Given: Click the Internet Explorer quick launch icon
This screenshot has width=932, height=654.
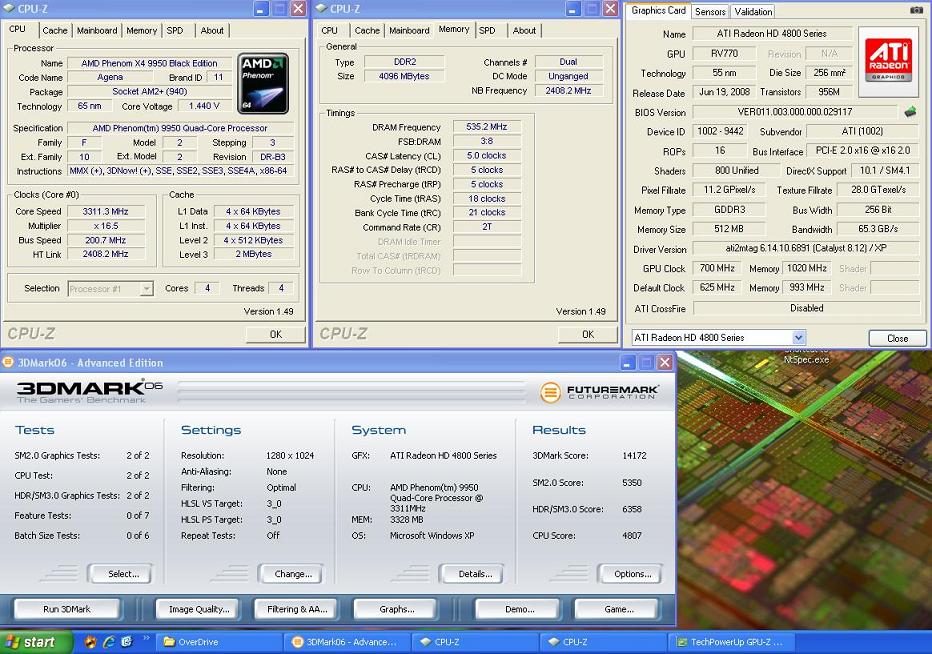Looking at the screenshot, I should point(109,642).
